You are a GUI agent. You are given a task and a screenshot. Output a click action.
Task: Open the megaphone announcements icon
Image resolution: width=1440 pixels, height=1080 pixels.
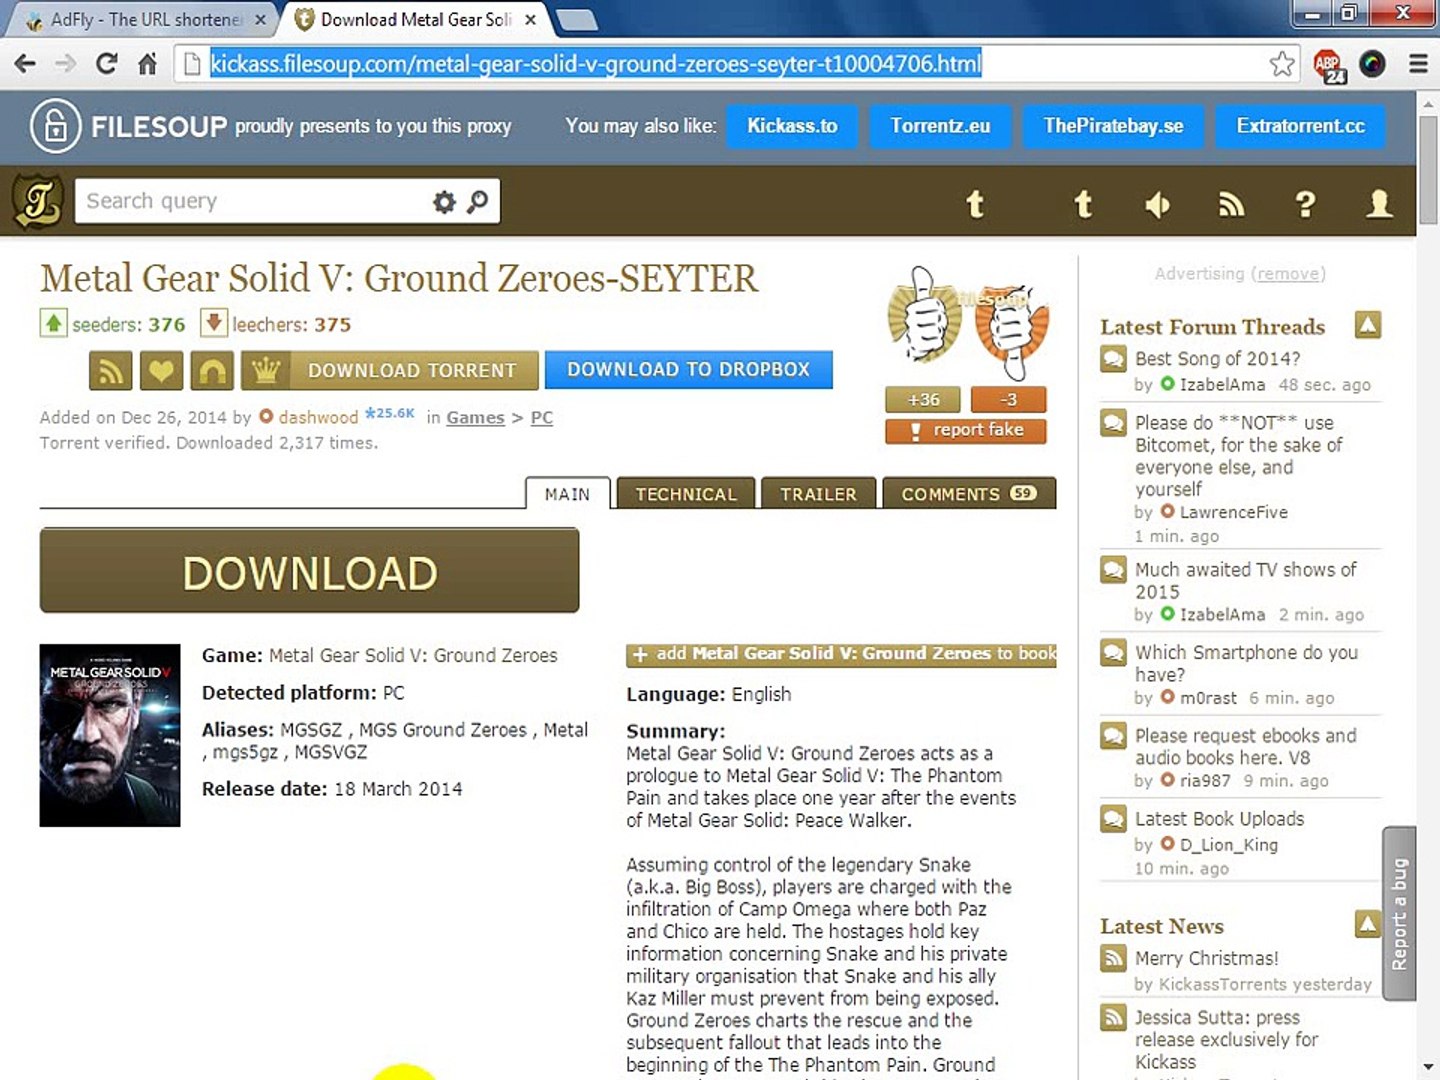(x=1157, y=205)
